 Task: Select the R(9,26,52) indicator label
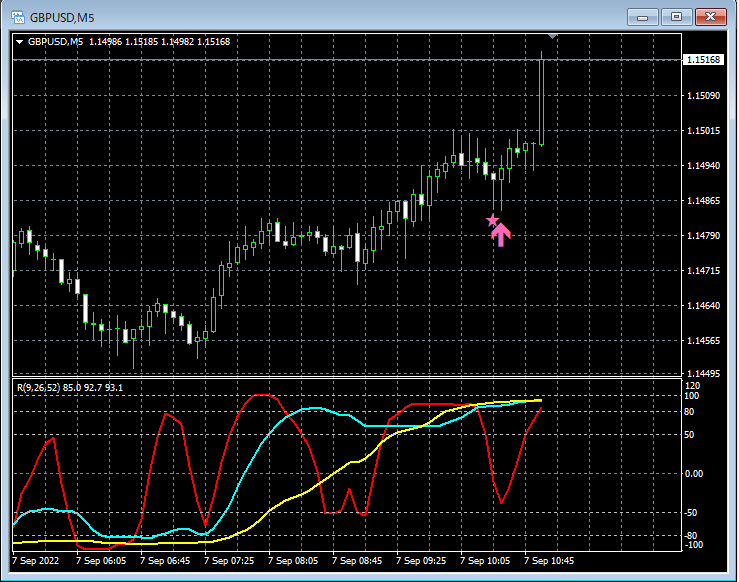(x=38, y=388)
